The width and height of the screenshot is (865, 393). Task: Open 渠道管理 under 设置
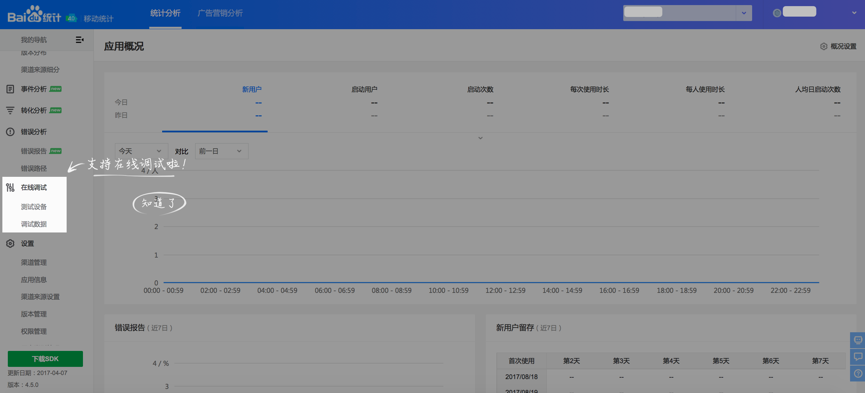34,263
